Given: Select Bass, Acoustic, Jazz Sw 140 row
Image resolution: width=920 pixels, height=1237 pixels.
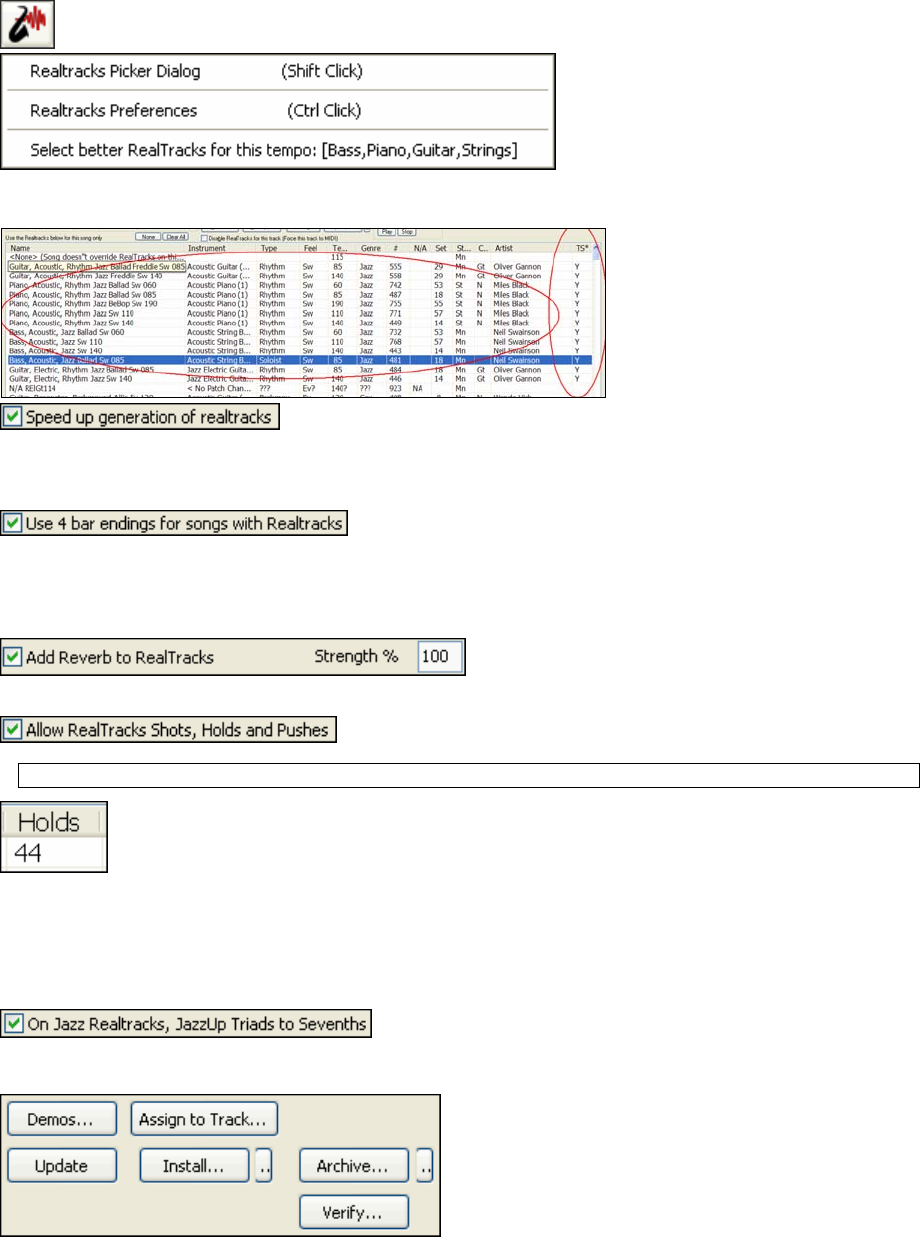Looking at the screenshot, I should coord(299,350).
